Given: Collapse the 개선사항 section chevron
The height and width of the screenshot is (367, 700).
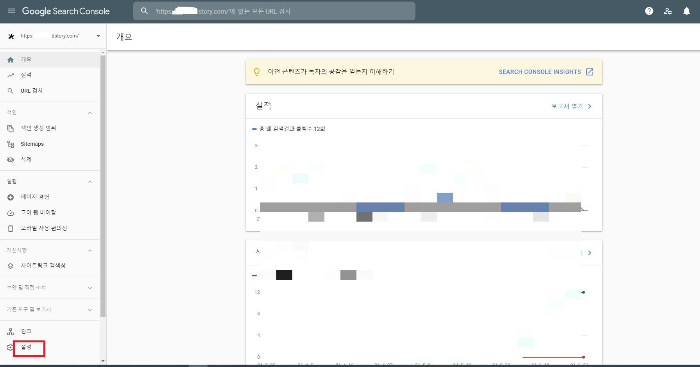Looking at the screenshot, I should click(x=90, y=250).
